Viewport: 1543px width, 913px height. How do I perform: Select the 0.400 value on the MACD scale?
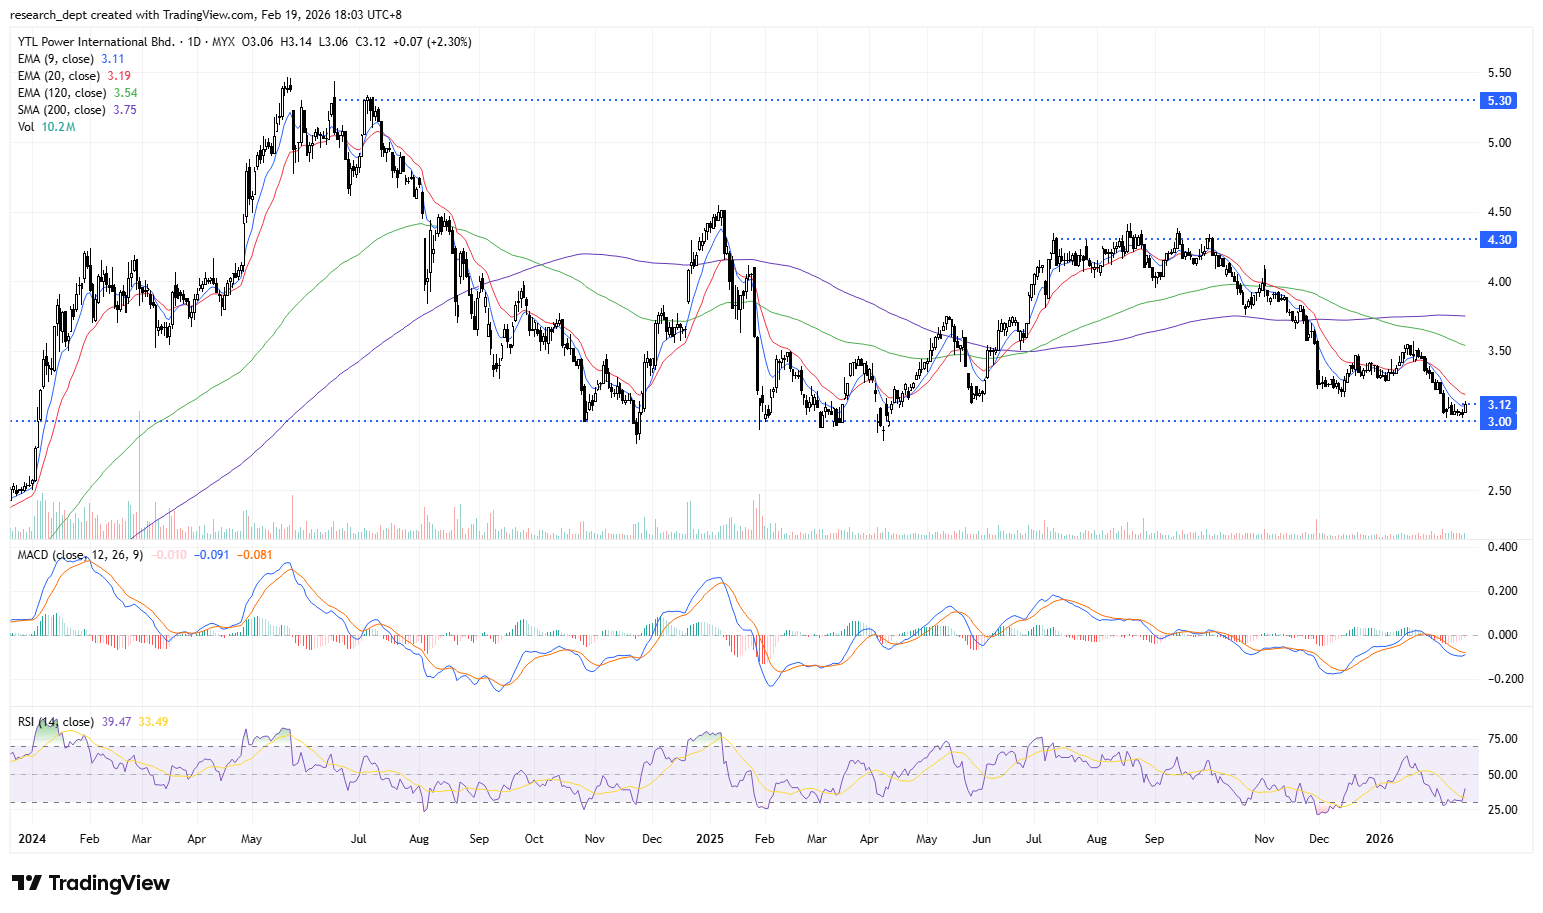1502,547
